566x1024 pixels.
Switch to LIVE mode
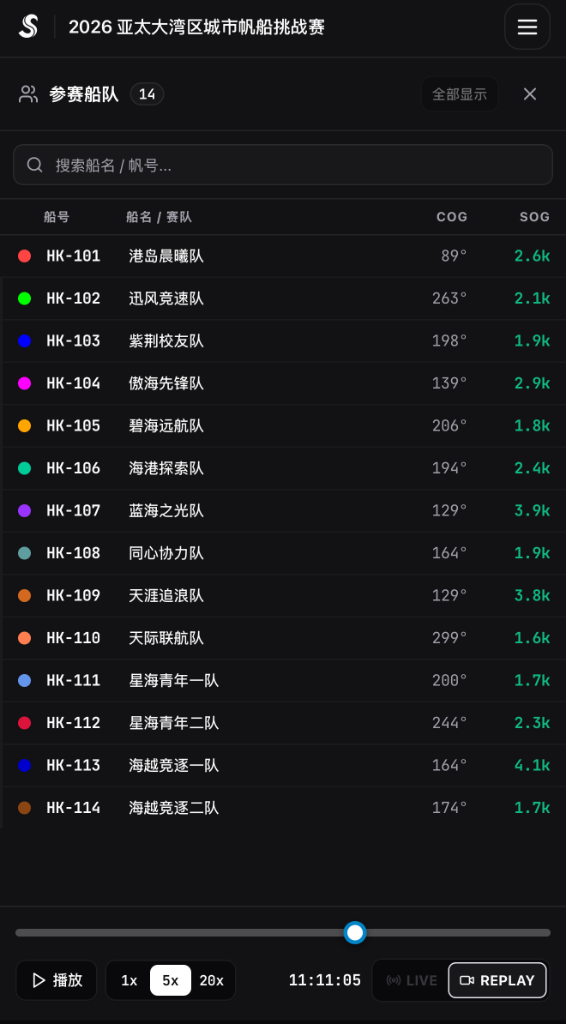(x=411, y=980)
